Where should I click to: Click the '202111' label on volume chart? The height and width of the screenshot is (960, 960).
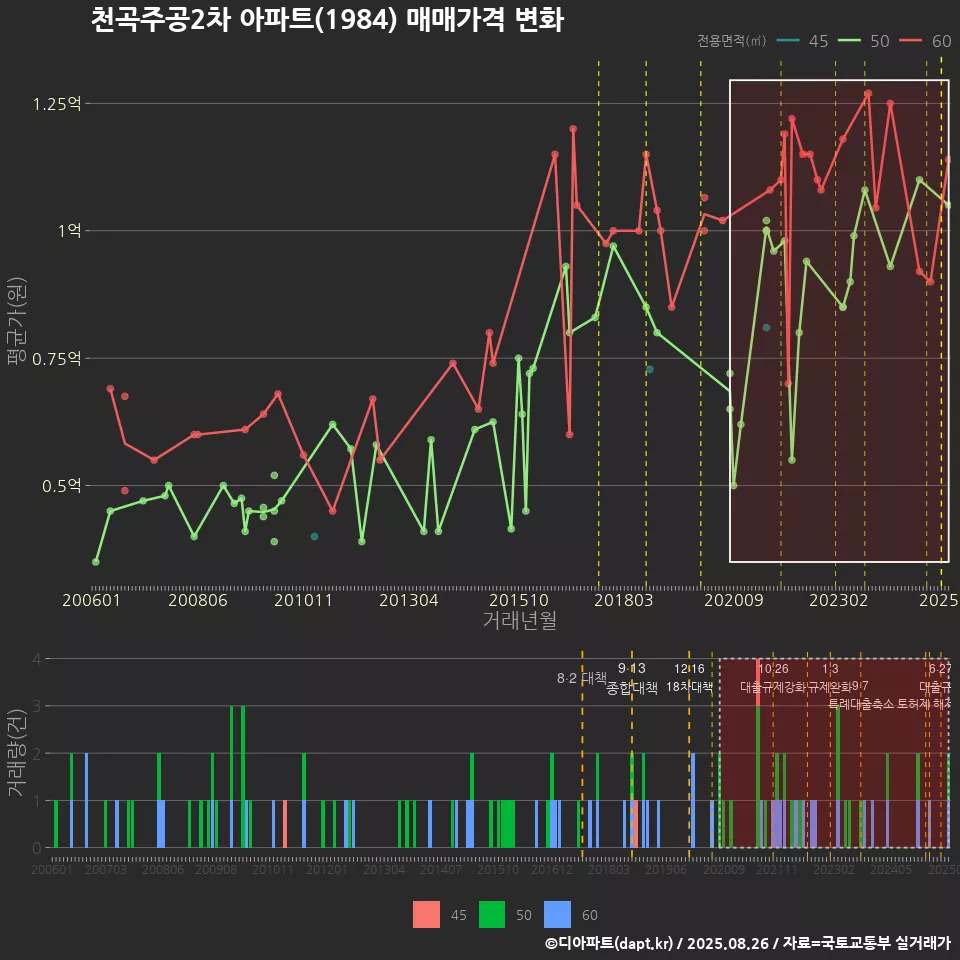[776, 869]
